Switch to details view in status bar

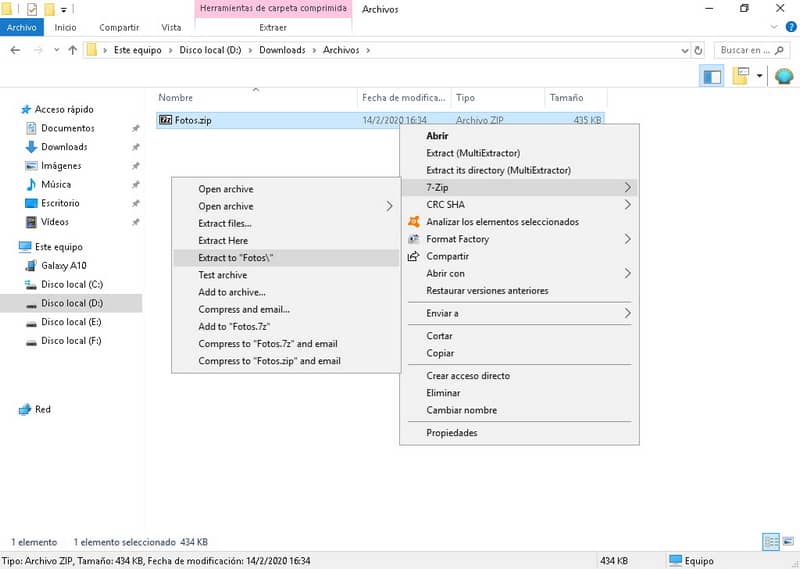(x=770, y=542)
